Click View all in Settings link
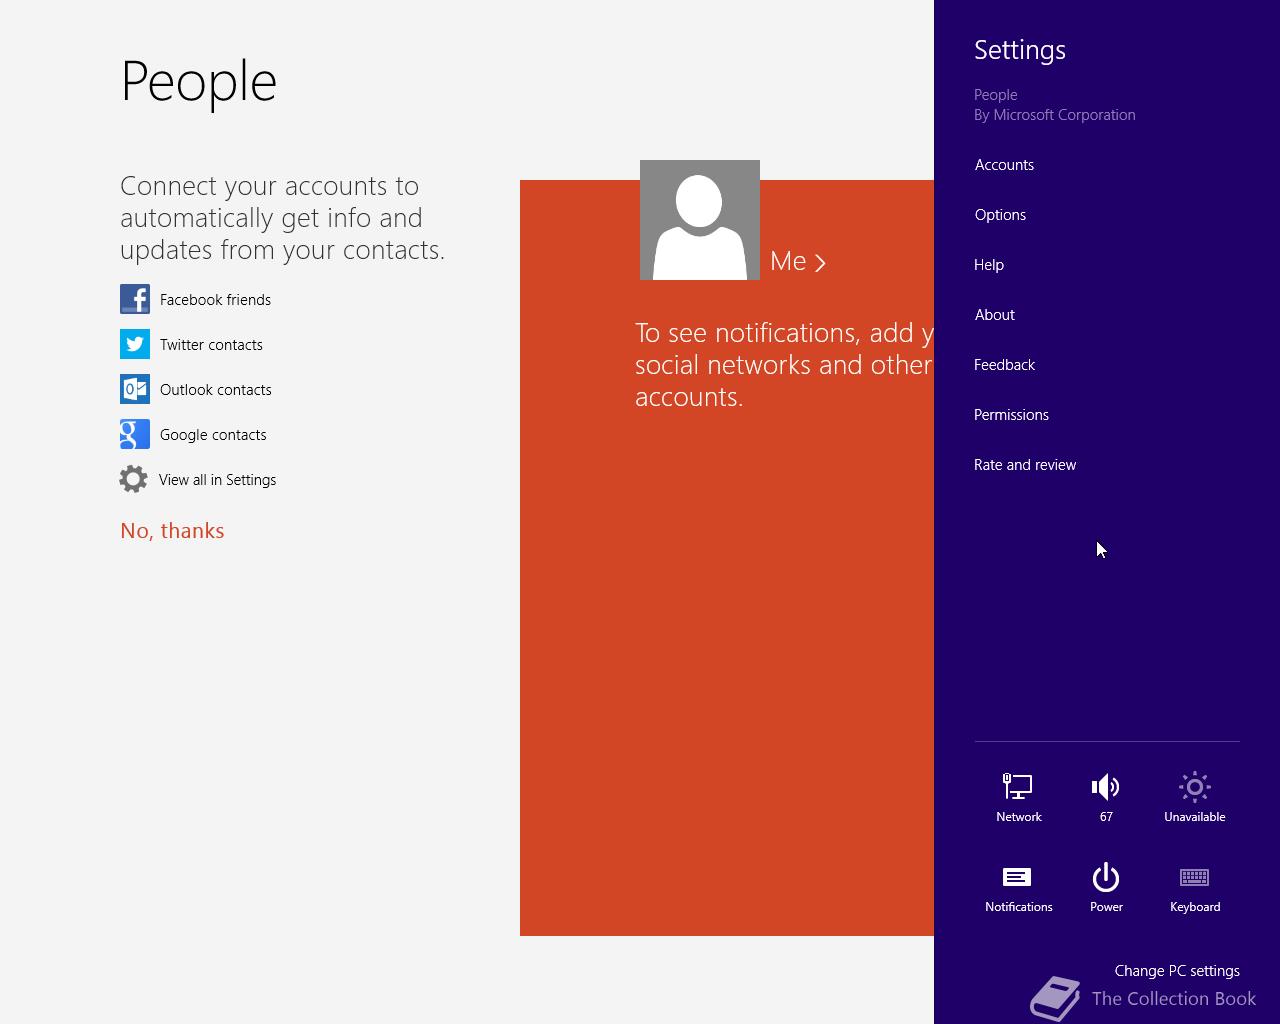The height and width of the screenshot is (1024, 1280). [217, 480]
